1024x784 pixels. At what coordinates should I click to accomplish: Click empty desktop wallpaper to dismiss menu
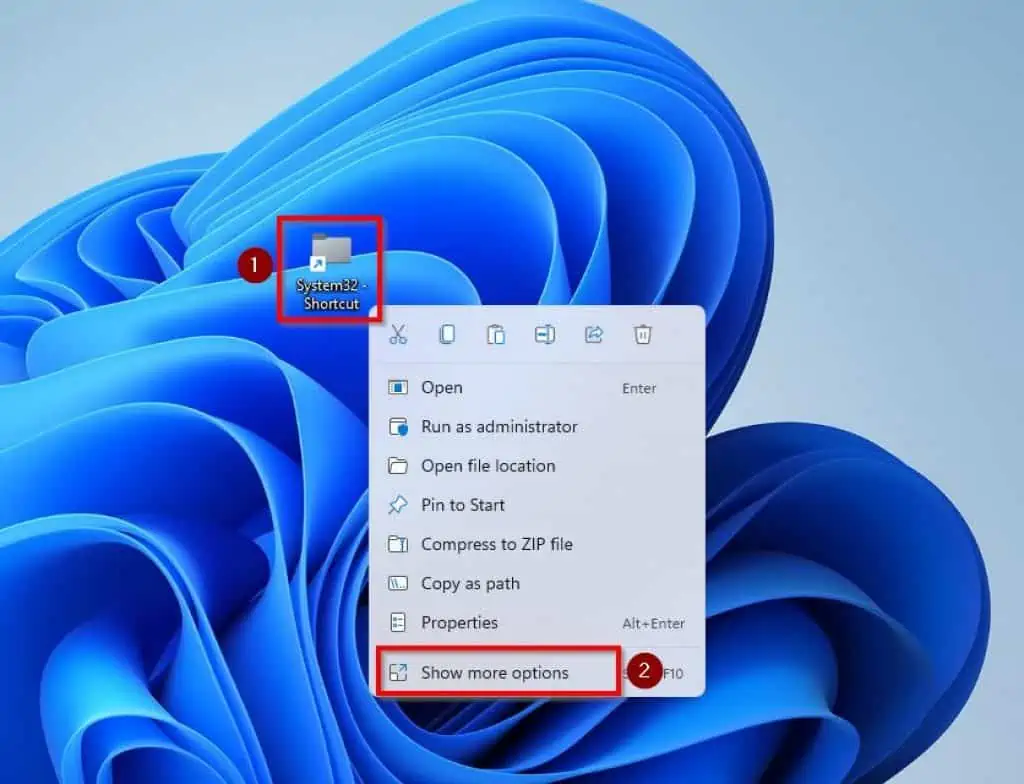tap(880, 150)
